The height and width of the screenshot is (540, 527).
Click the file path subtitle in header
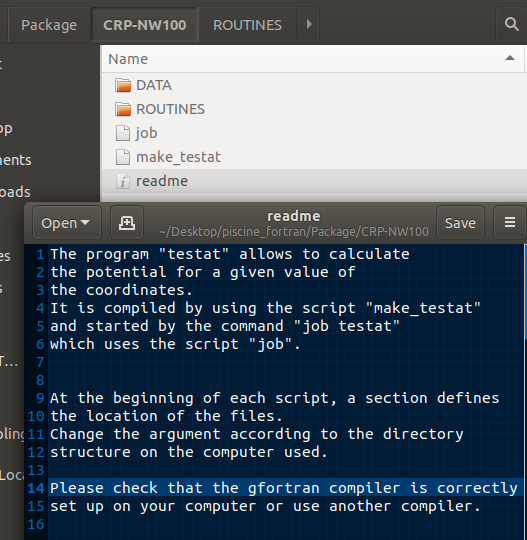[294, 232]
